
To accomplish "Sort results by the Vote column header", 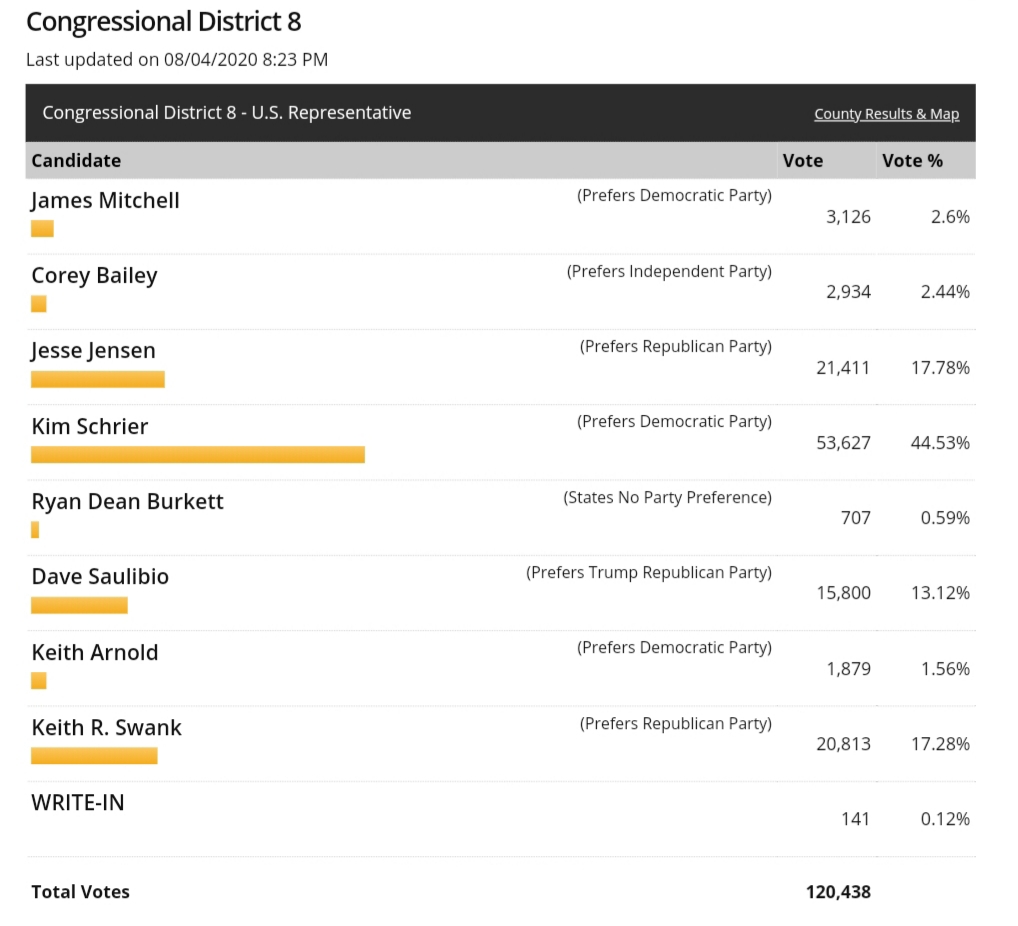I will pyautogui.click(x=803, y=160).
